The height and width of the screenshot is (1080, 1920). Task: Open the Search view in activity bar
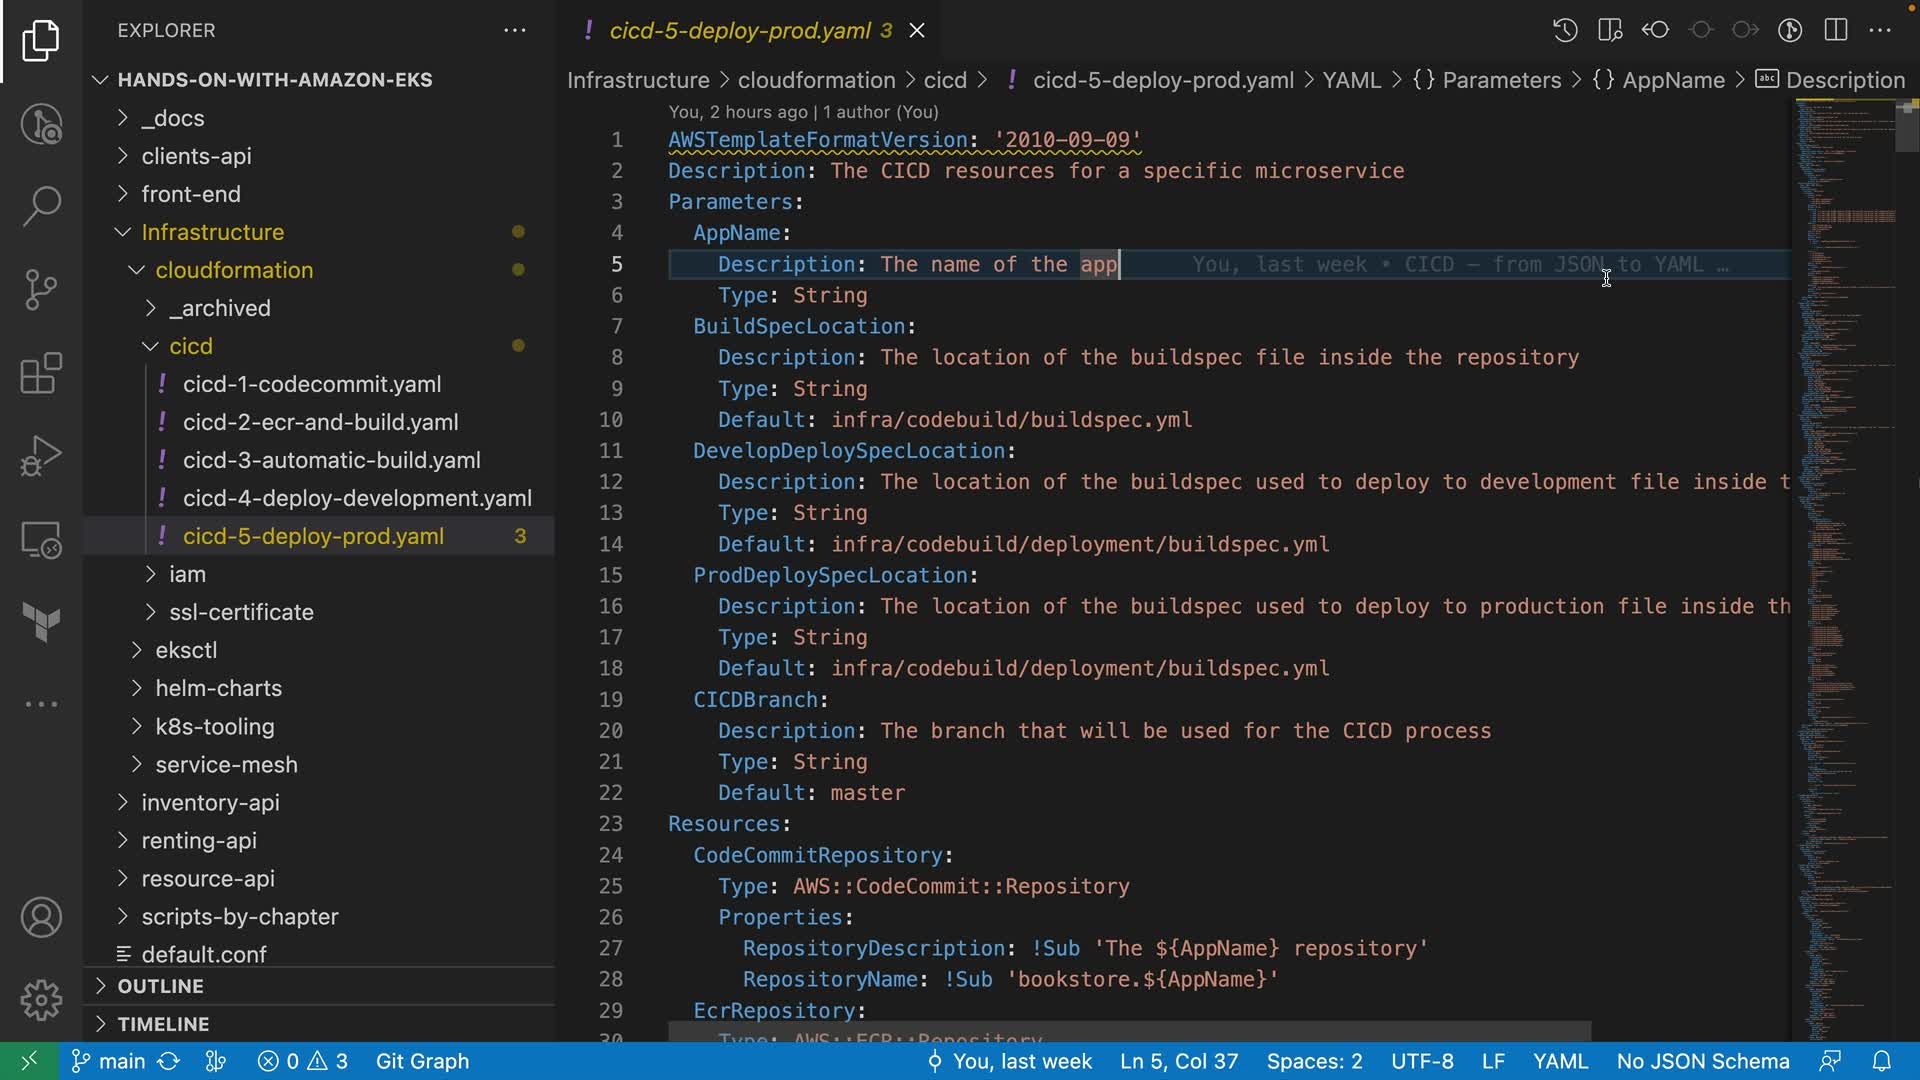coord(41,206)
